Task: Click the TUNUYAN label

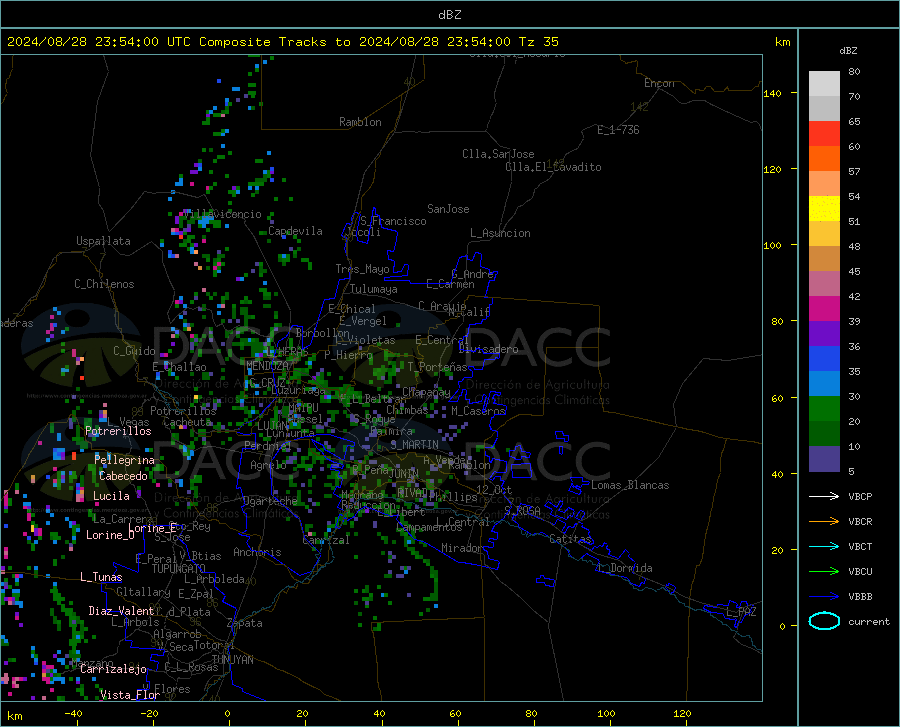Action: click(x=232, y=660)
